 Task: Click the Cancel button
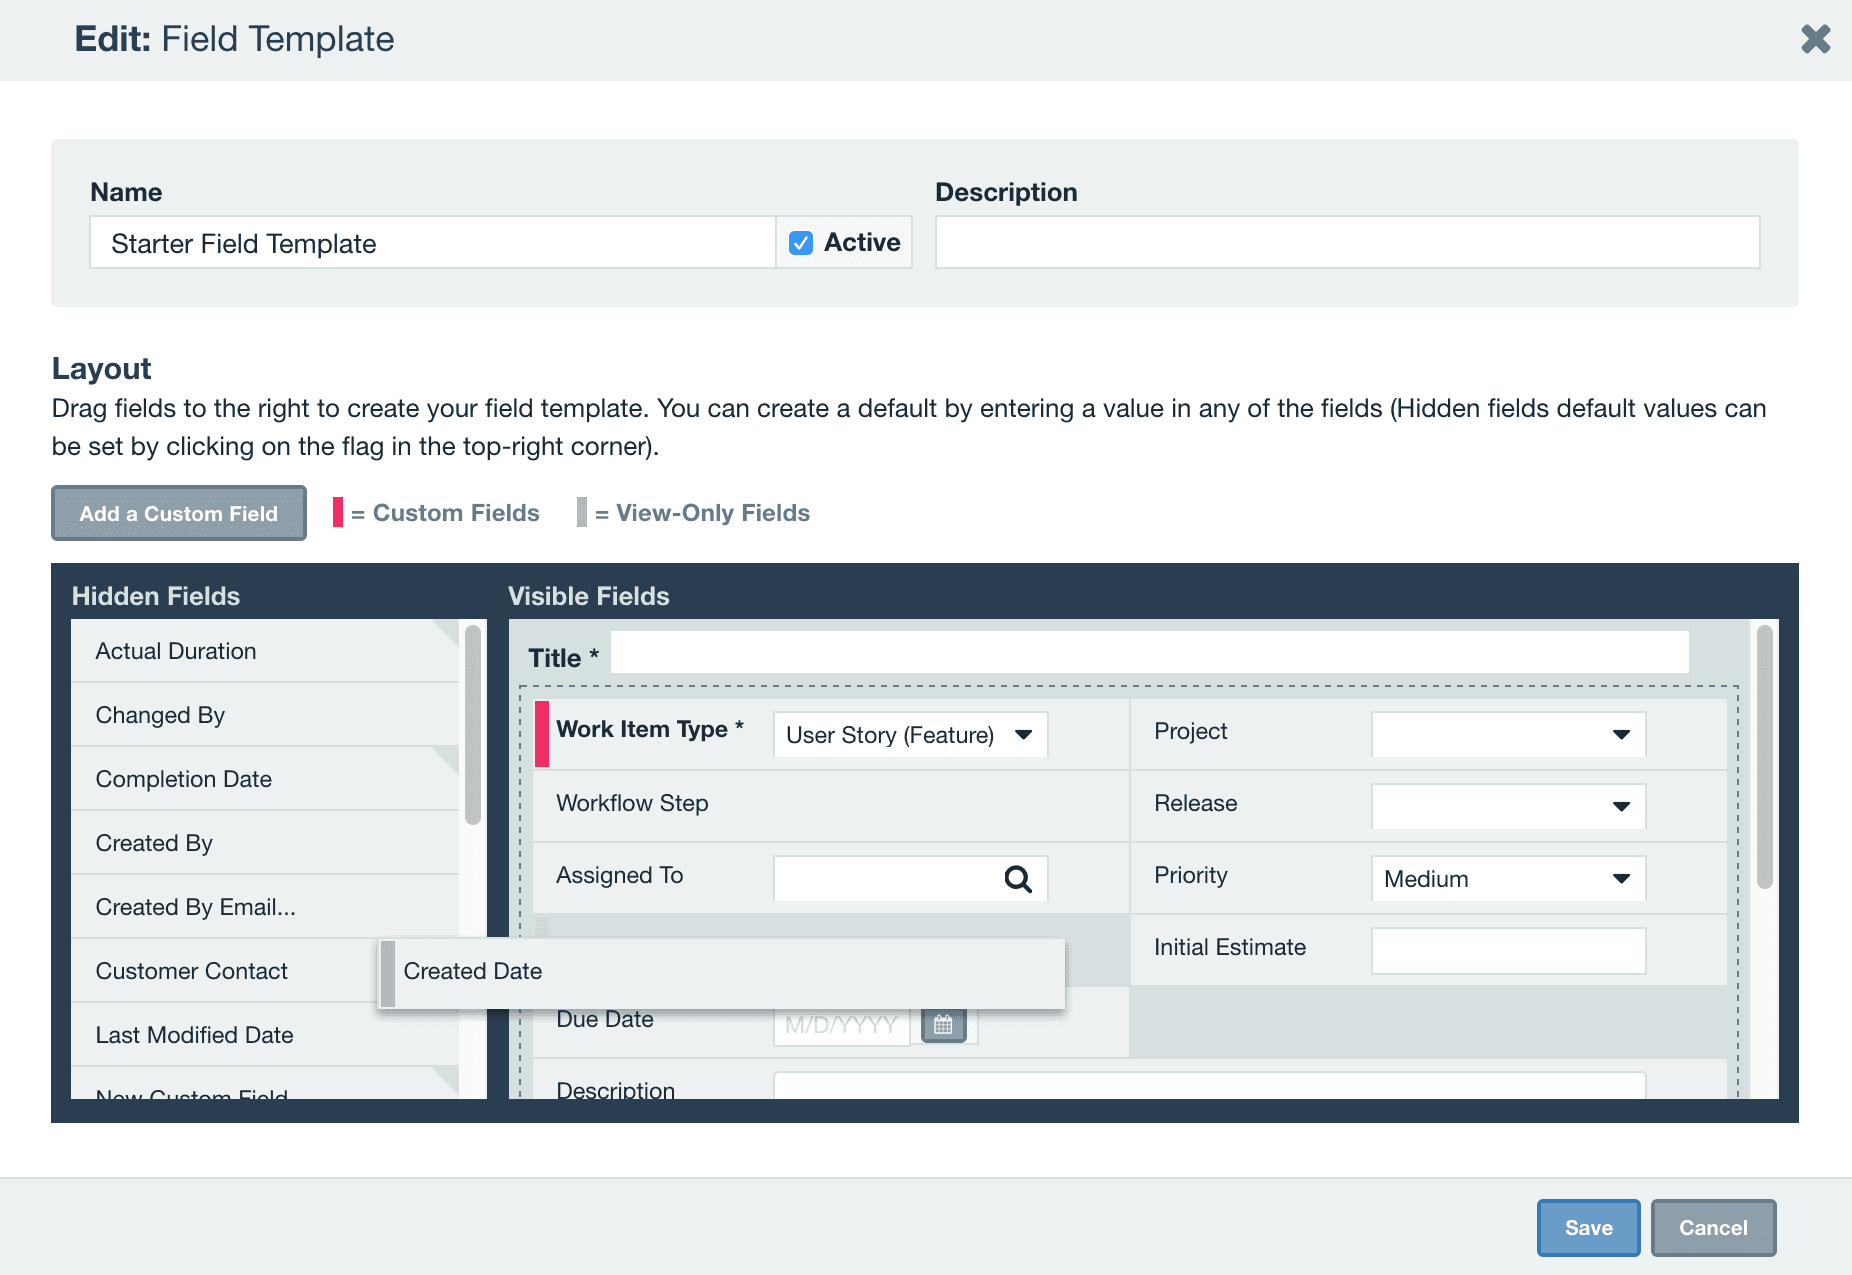tap(1713, 1227)
